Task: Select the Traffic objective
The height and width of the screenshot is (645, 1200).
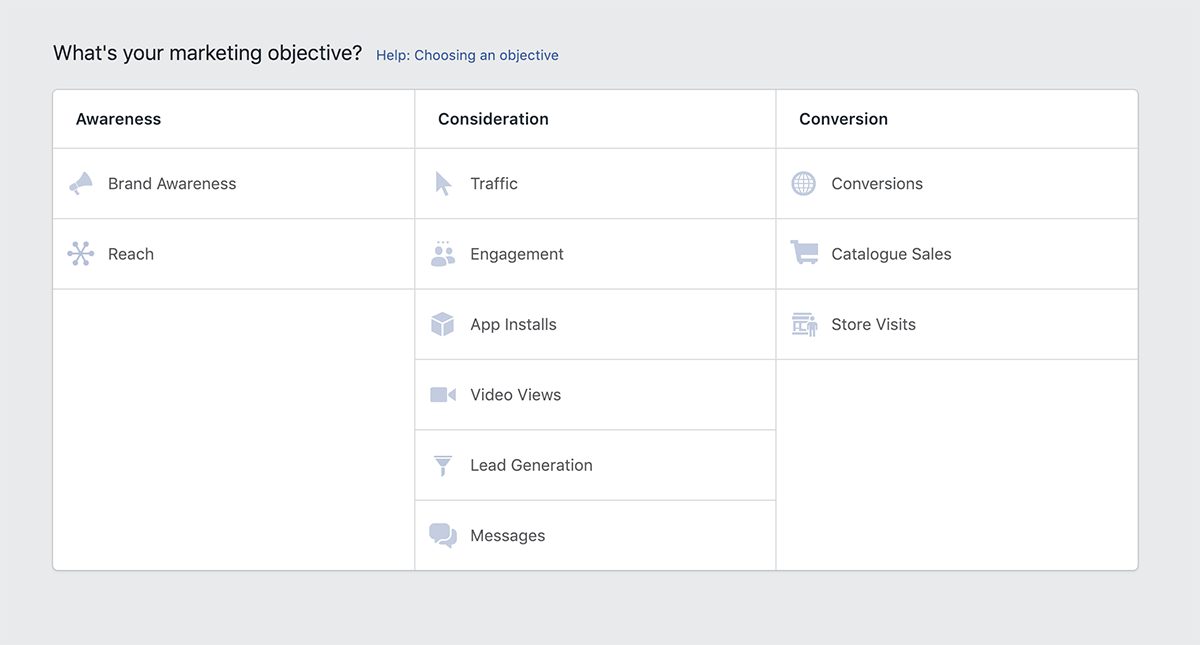Action: (595, 184)
